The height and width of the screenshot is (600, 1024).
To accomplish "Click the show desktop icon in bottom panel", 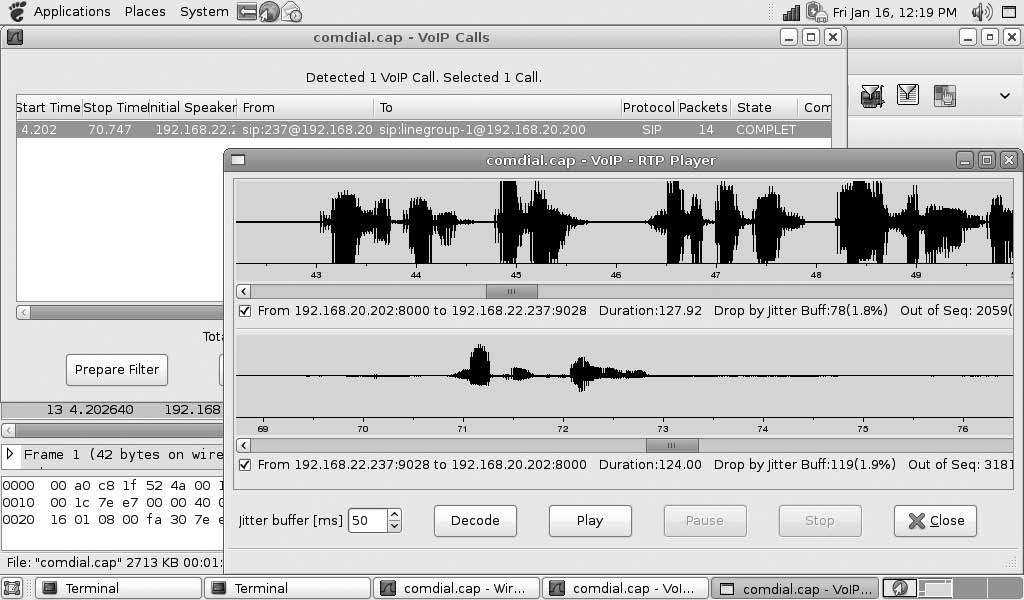I will pyautogui.click(x=12, y=589).
